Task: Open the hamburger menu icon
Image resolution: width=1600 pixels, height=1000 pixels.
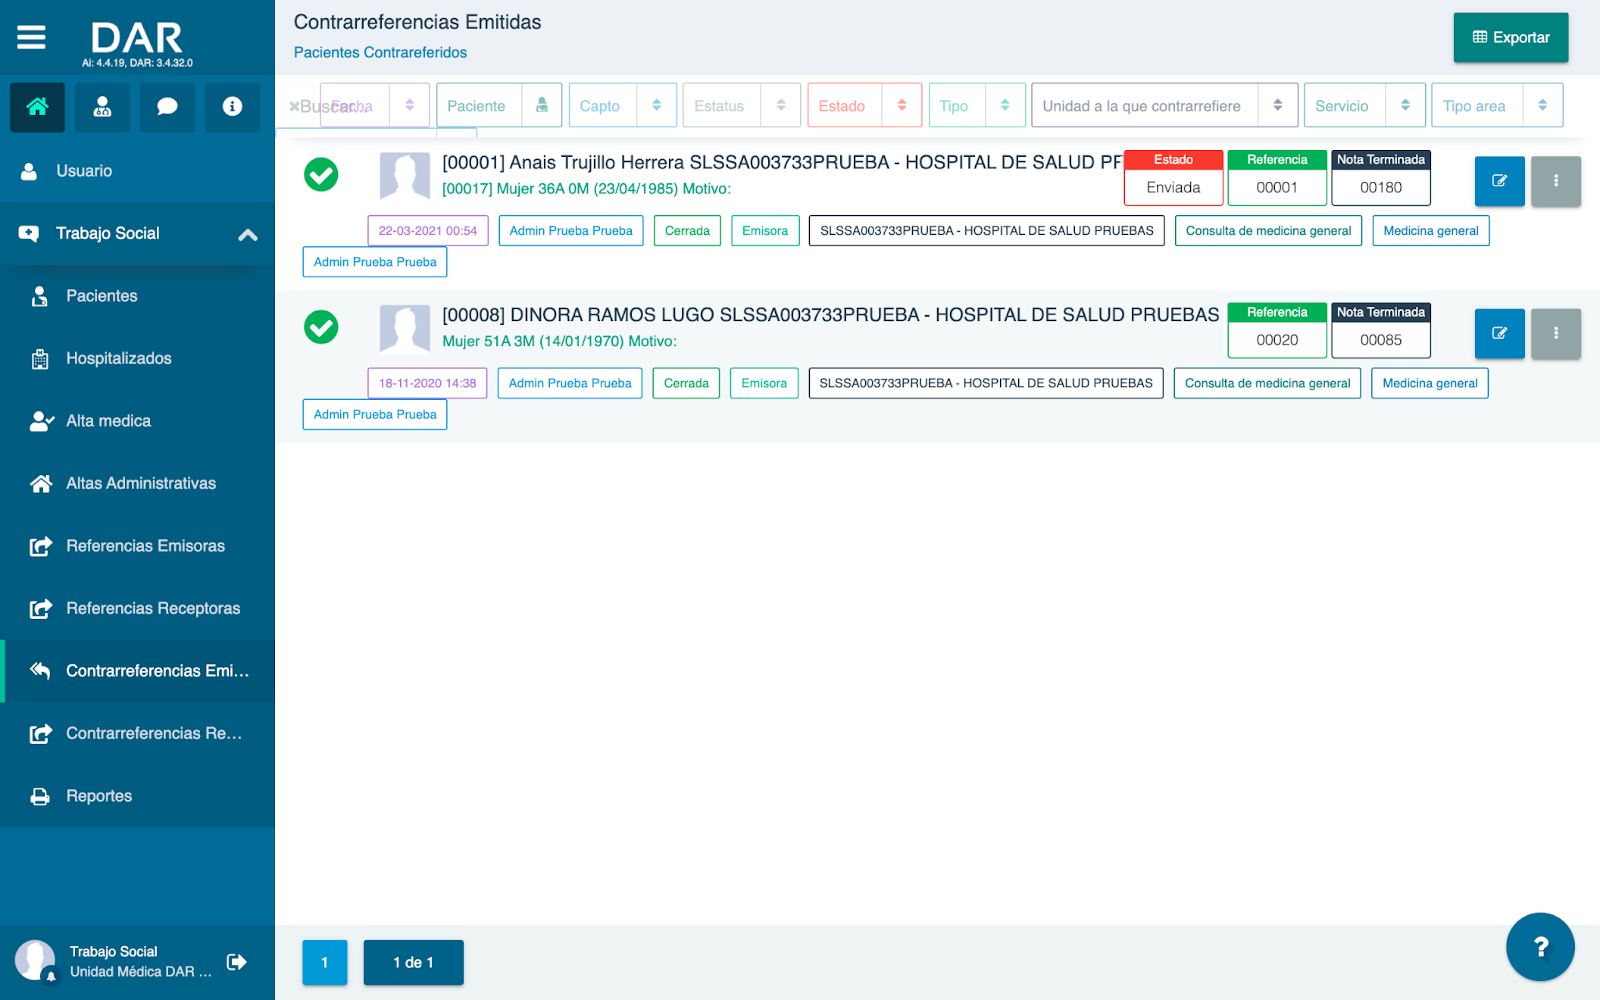Action: tap(31, 38)
